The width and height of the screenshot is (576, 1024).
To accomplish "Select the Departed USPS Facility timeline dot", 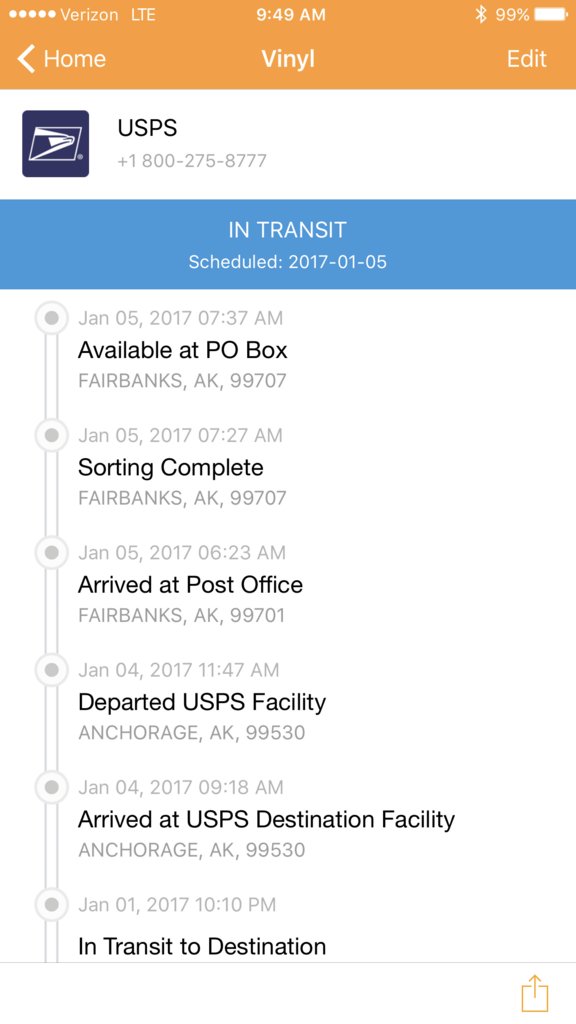I will click(x=52, y=670).
